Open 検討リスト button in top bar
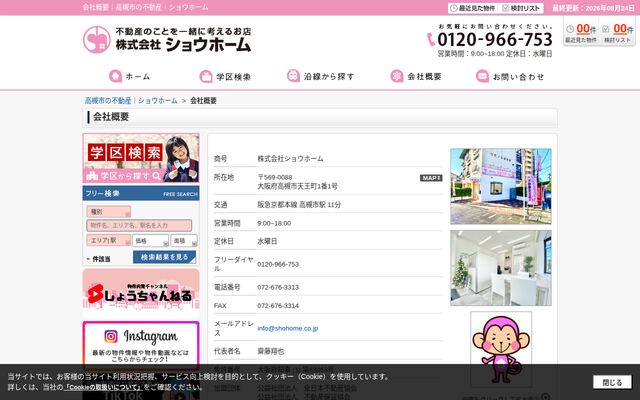Image resolution: width=640 pixels, height=400 pixels. [x=522, y=8]
